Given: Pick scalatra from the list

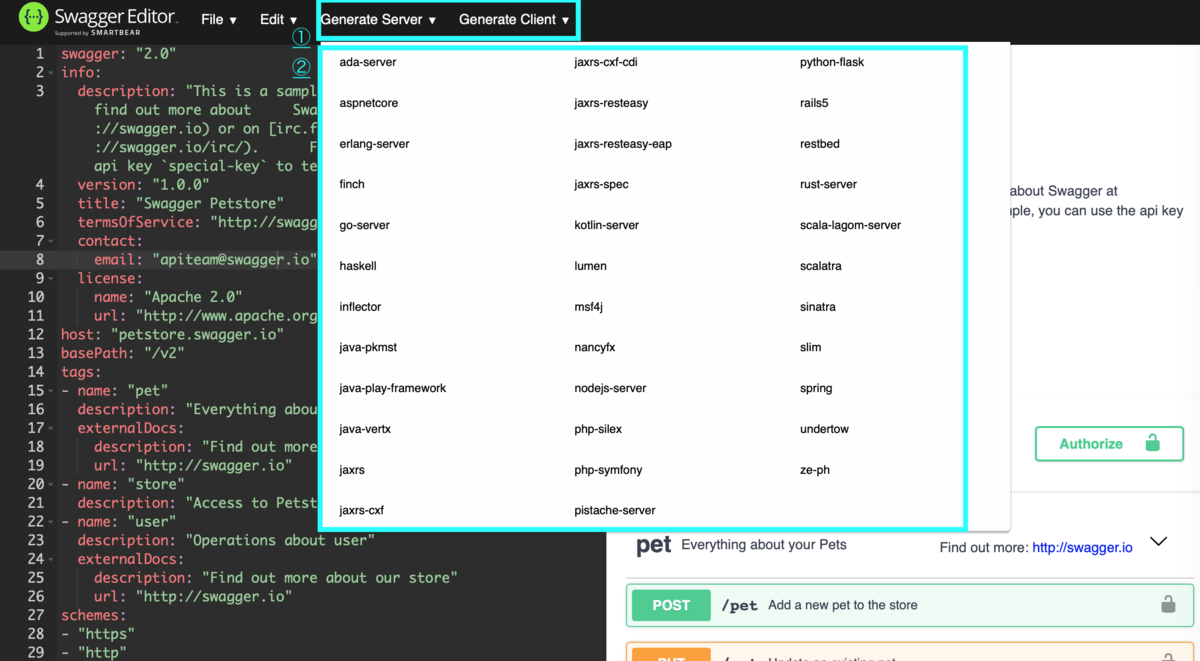Looking at the screenshot, I should click(821, 266).
